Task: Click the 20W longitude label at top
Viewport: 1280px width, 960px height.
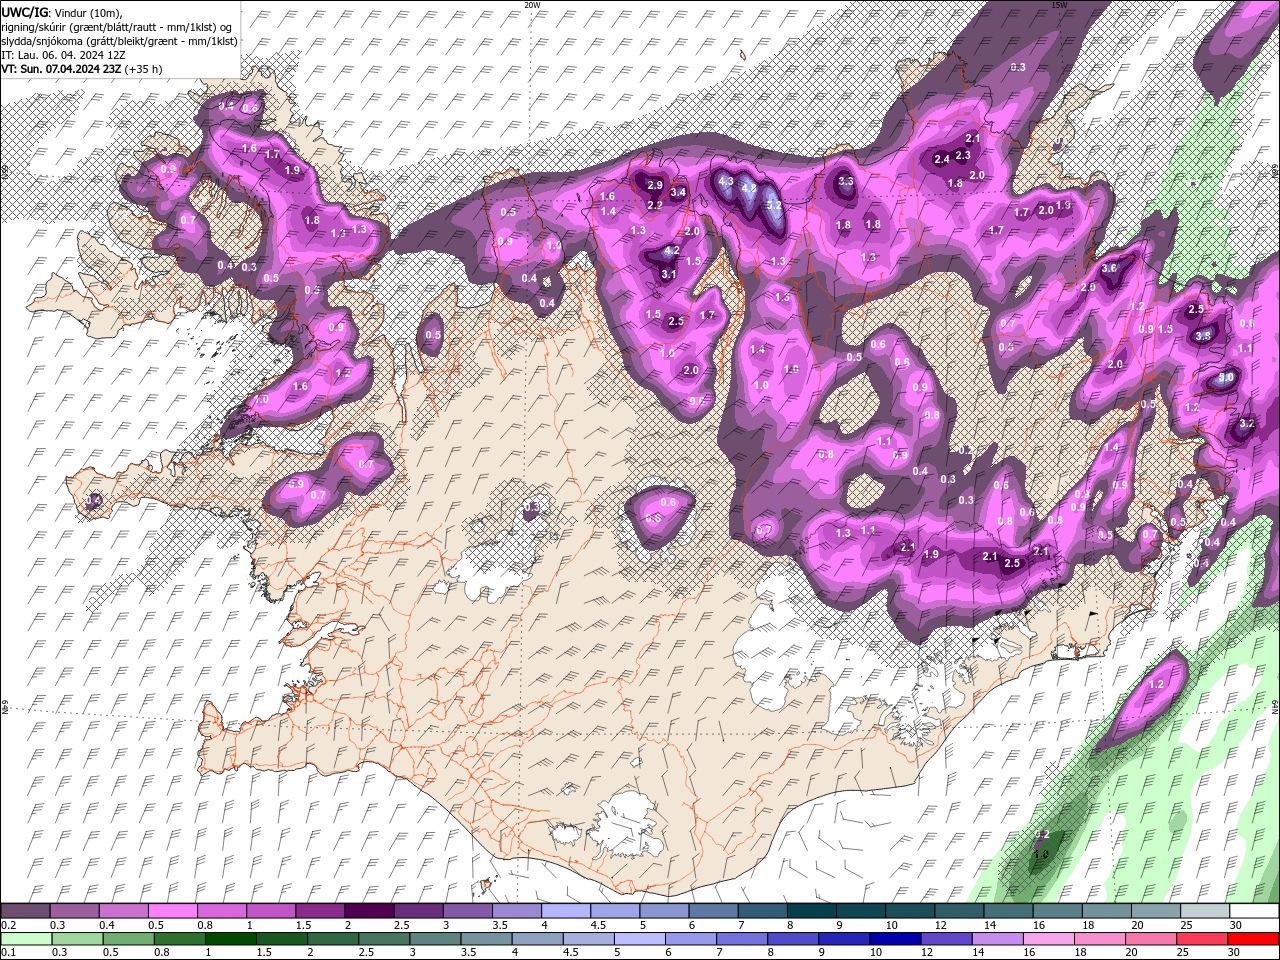Action: (x=532, y=5)
